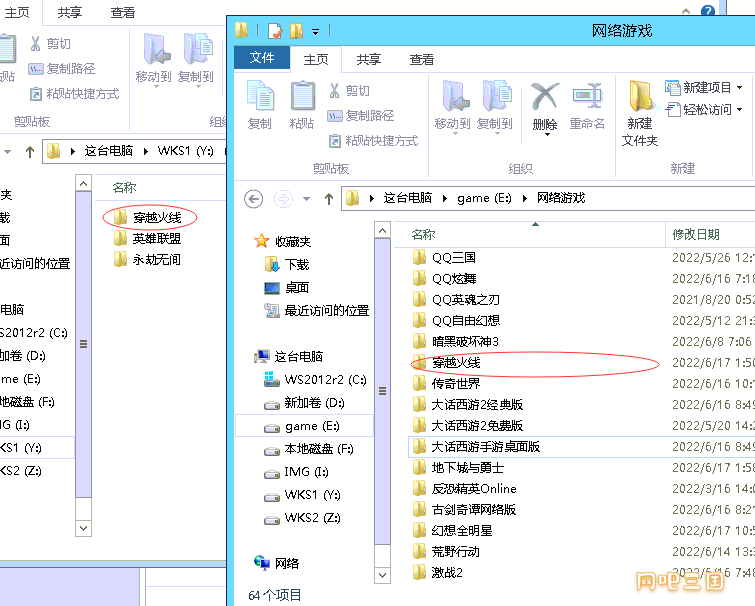Viewport: 755px width, 606px height.
Task: Sort by 名称 column header in 网络游戏
Action: [x=529, y=235]
